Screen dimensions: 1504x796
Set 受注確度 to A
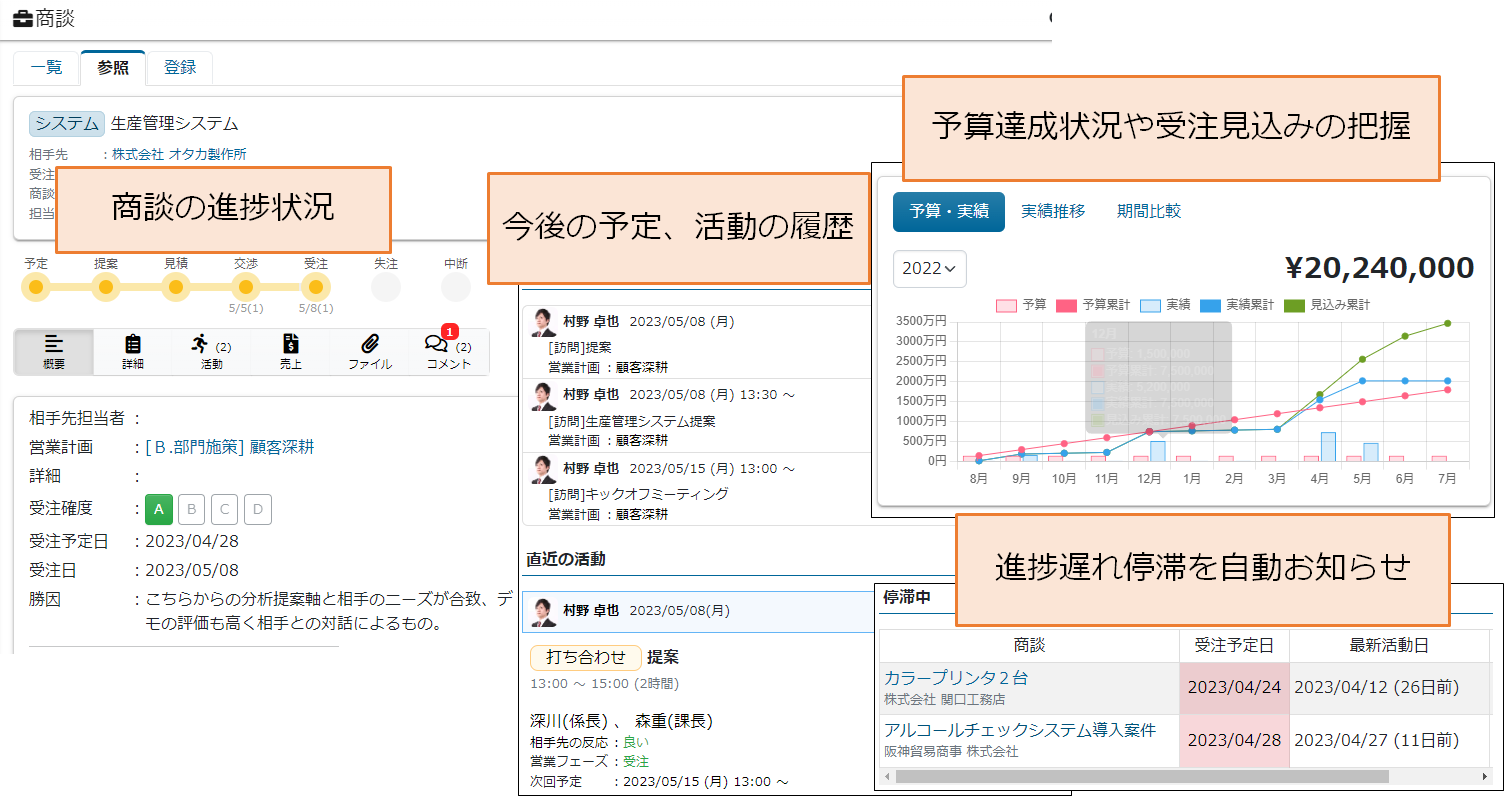point(159,509)
